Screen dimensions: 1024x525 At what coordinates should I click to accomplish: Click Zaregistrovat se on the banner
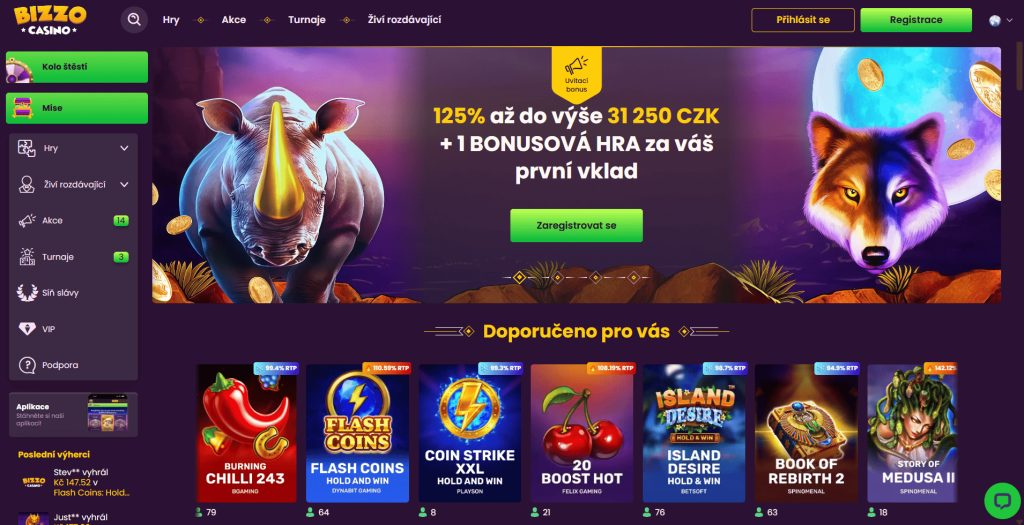coord(576,225)
